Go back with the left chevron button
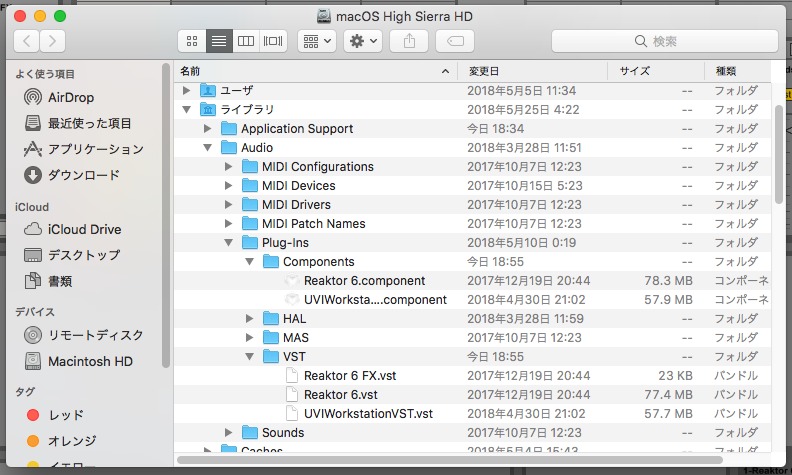The image size is (792, 475). [26, 41]
